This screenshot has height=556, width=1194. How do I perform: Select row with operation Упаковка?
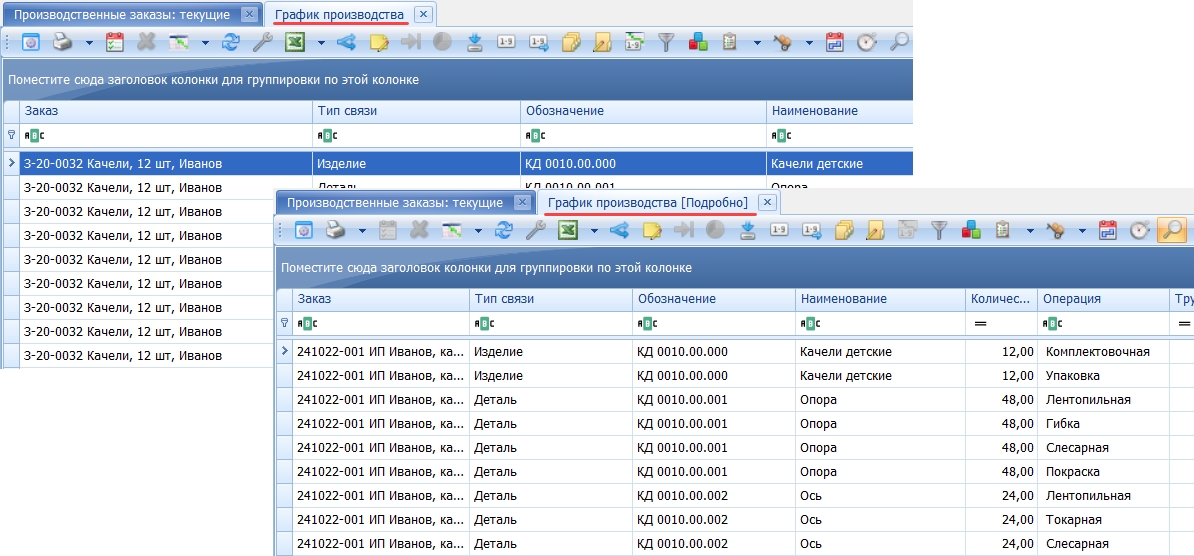point(735,376)
